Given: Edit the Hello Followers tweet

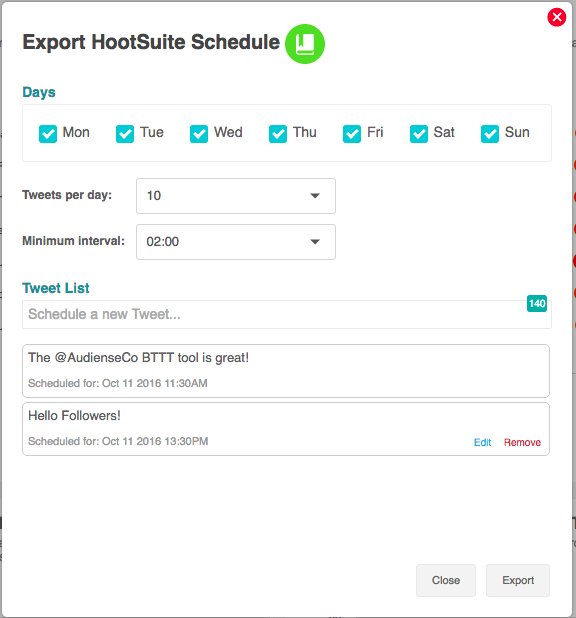Looking at the screenshot, I should point(482,442).
